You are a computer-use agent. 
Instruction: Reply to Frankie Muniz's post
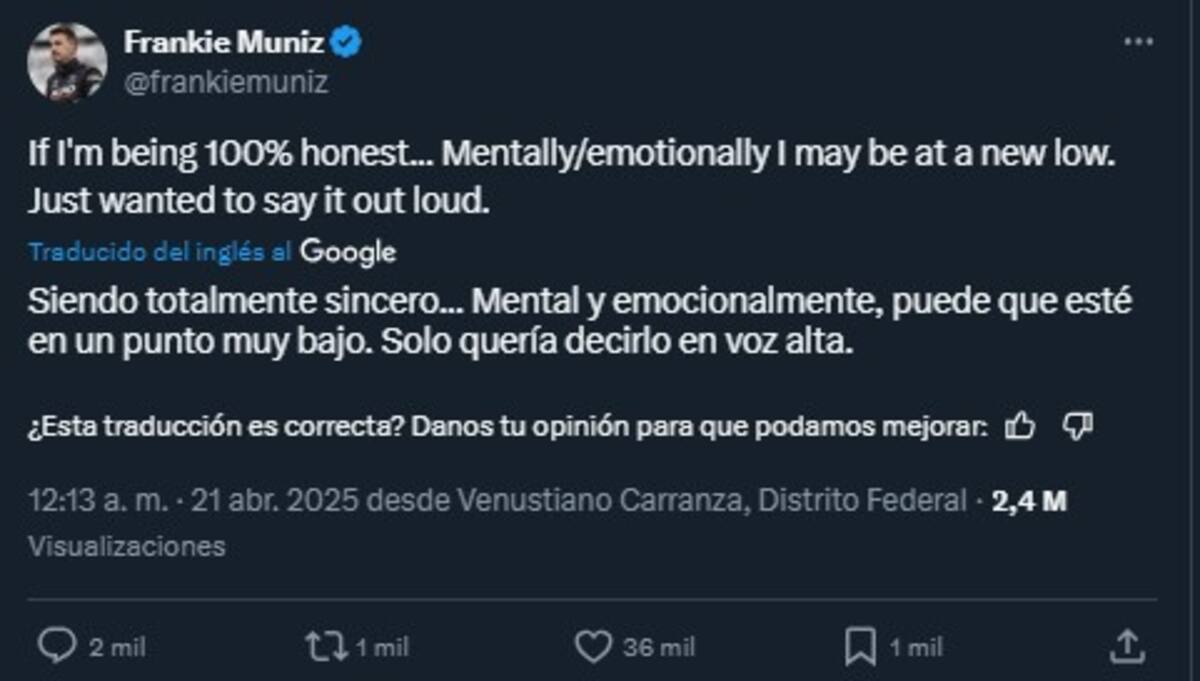(x=60, y=647)
